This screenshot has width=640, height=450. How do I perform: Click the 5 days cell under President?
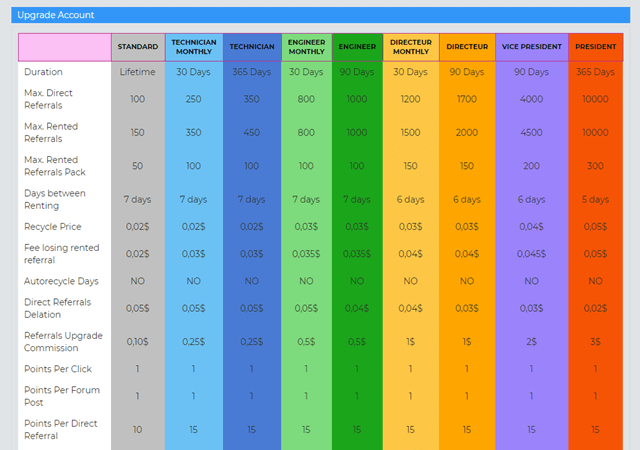pyautogui.click(x=595, y=200)
